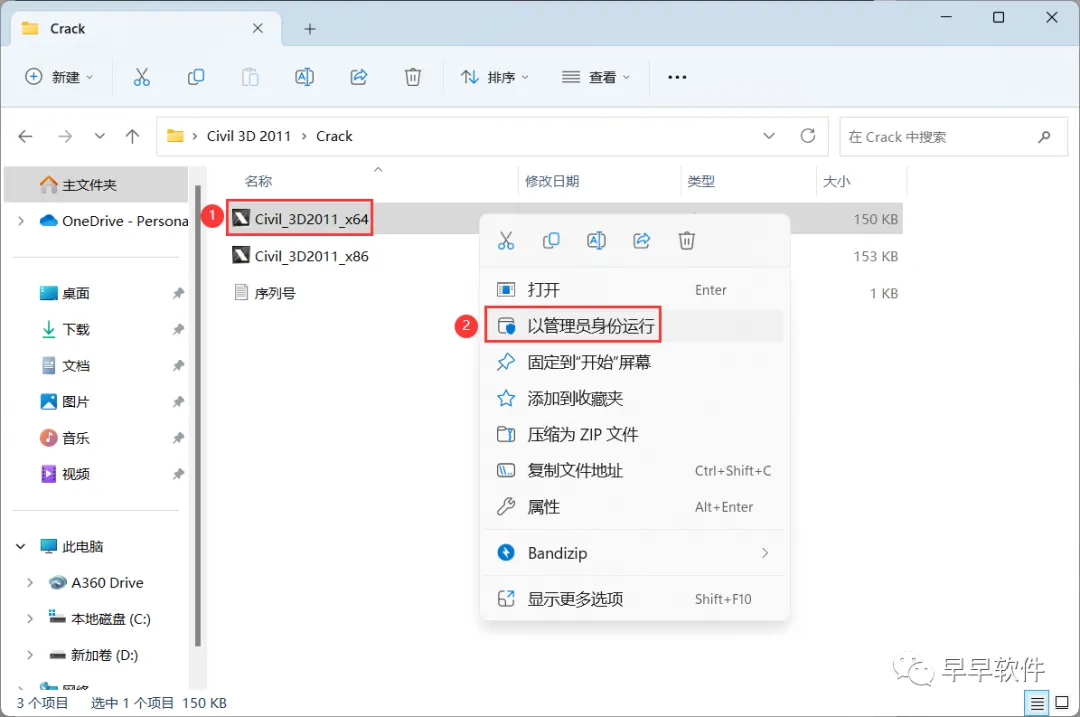The width and height of the screenshot is (1080, 717).
Task: Select the 序列号 text file
Action: coord(274,293)
